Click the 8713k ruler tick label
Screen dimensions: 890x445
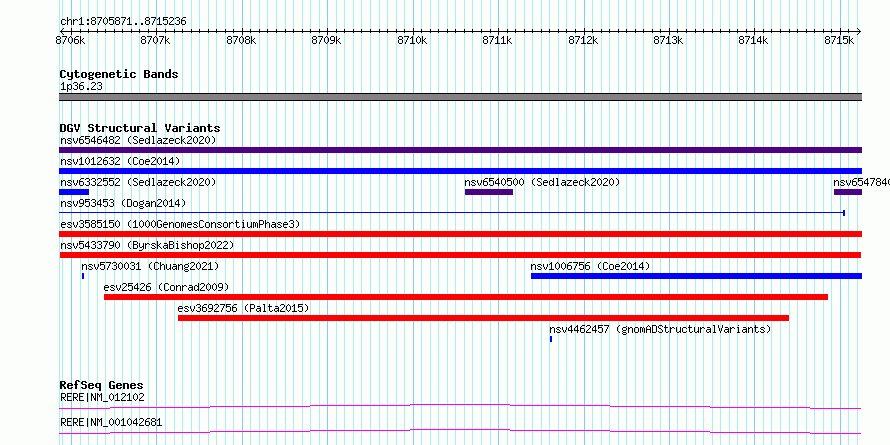coord(669,40)
